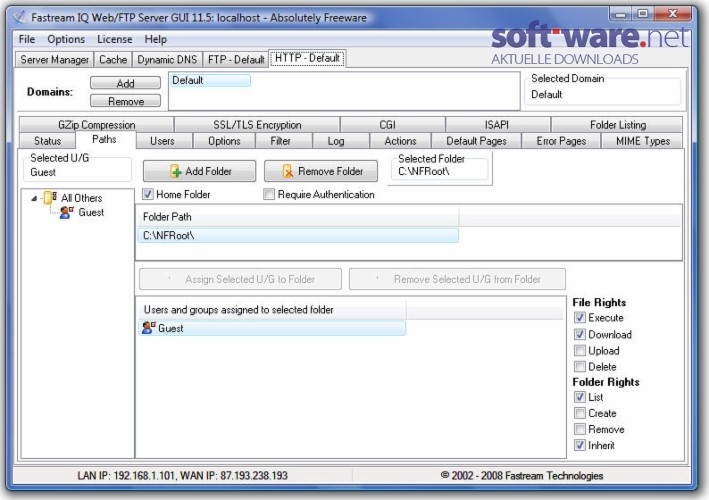Close the Fastream window
709x500 pixels.
673,14
